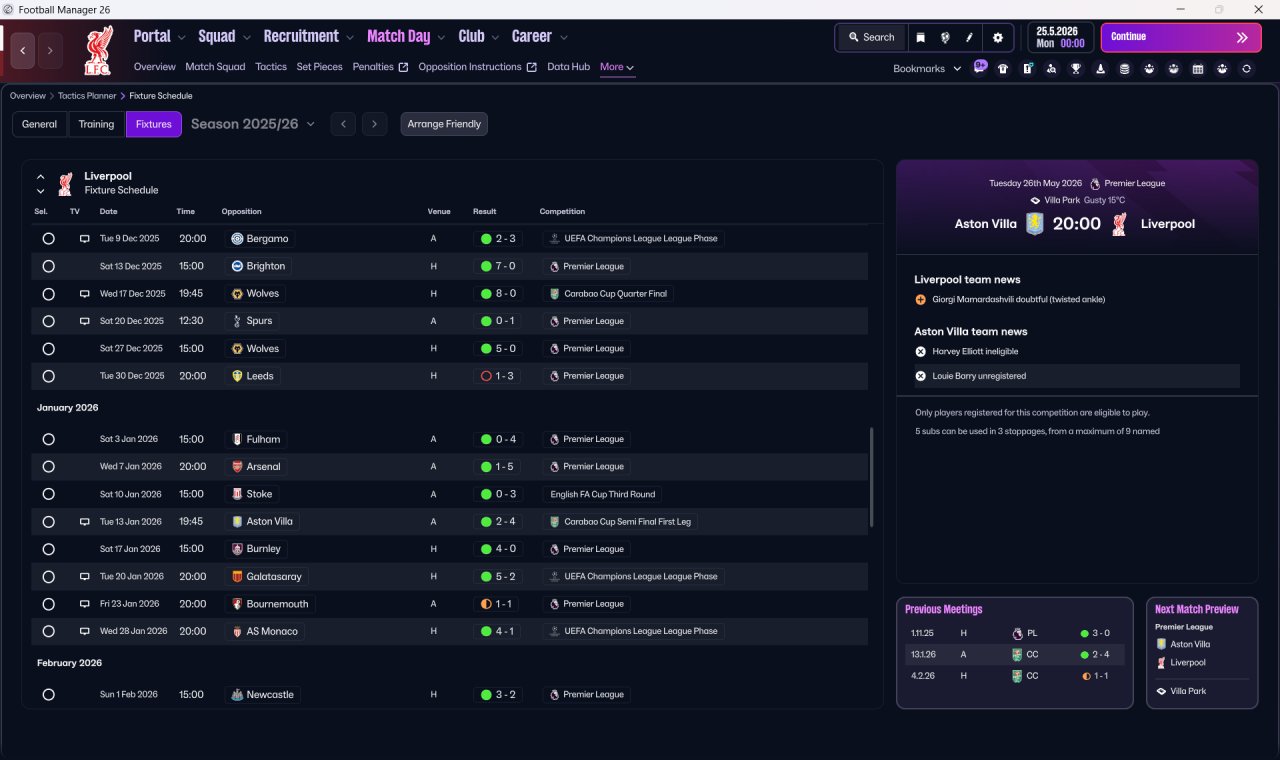
Task: Click the training cone icon in the bookmarks bar
Action: tap(1100, 69)
